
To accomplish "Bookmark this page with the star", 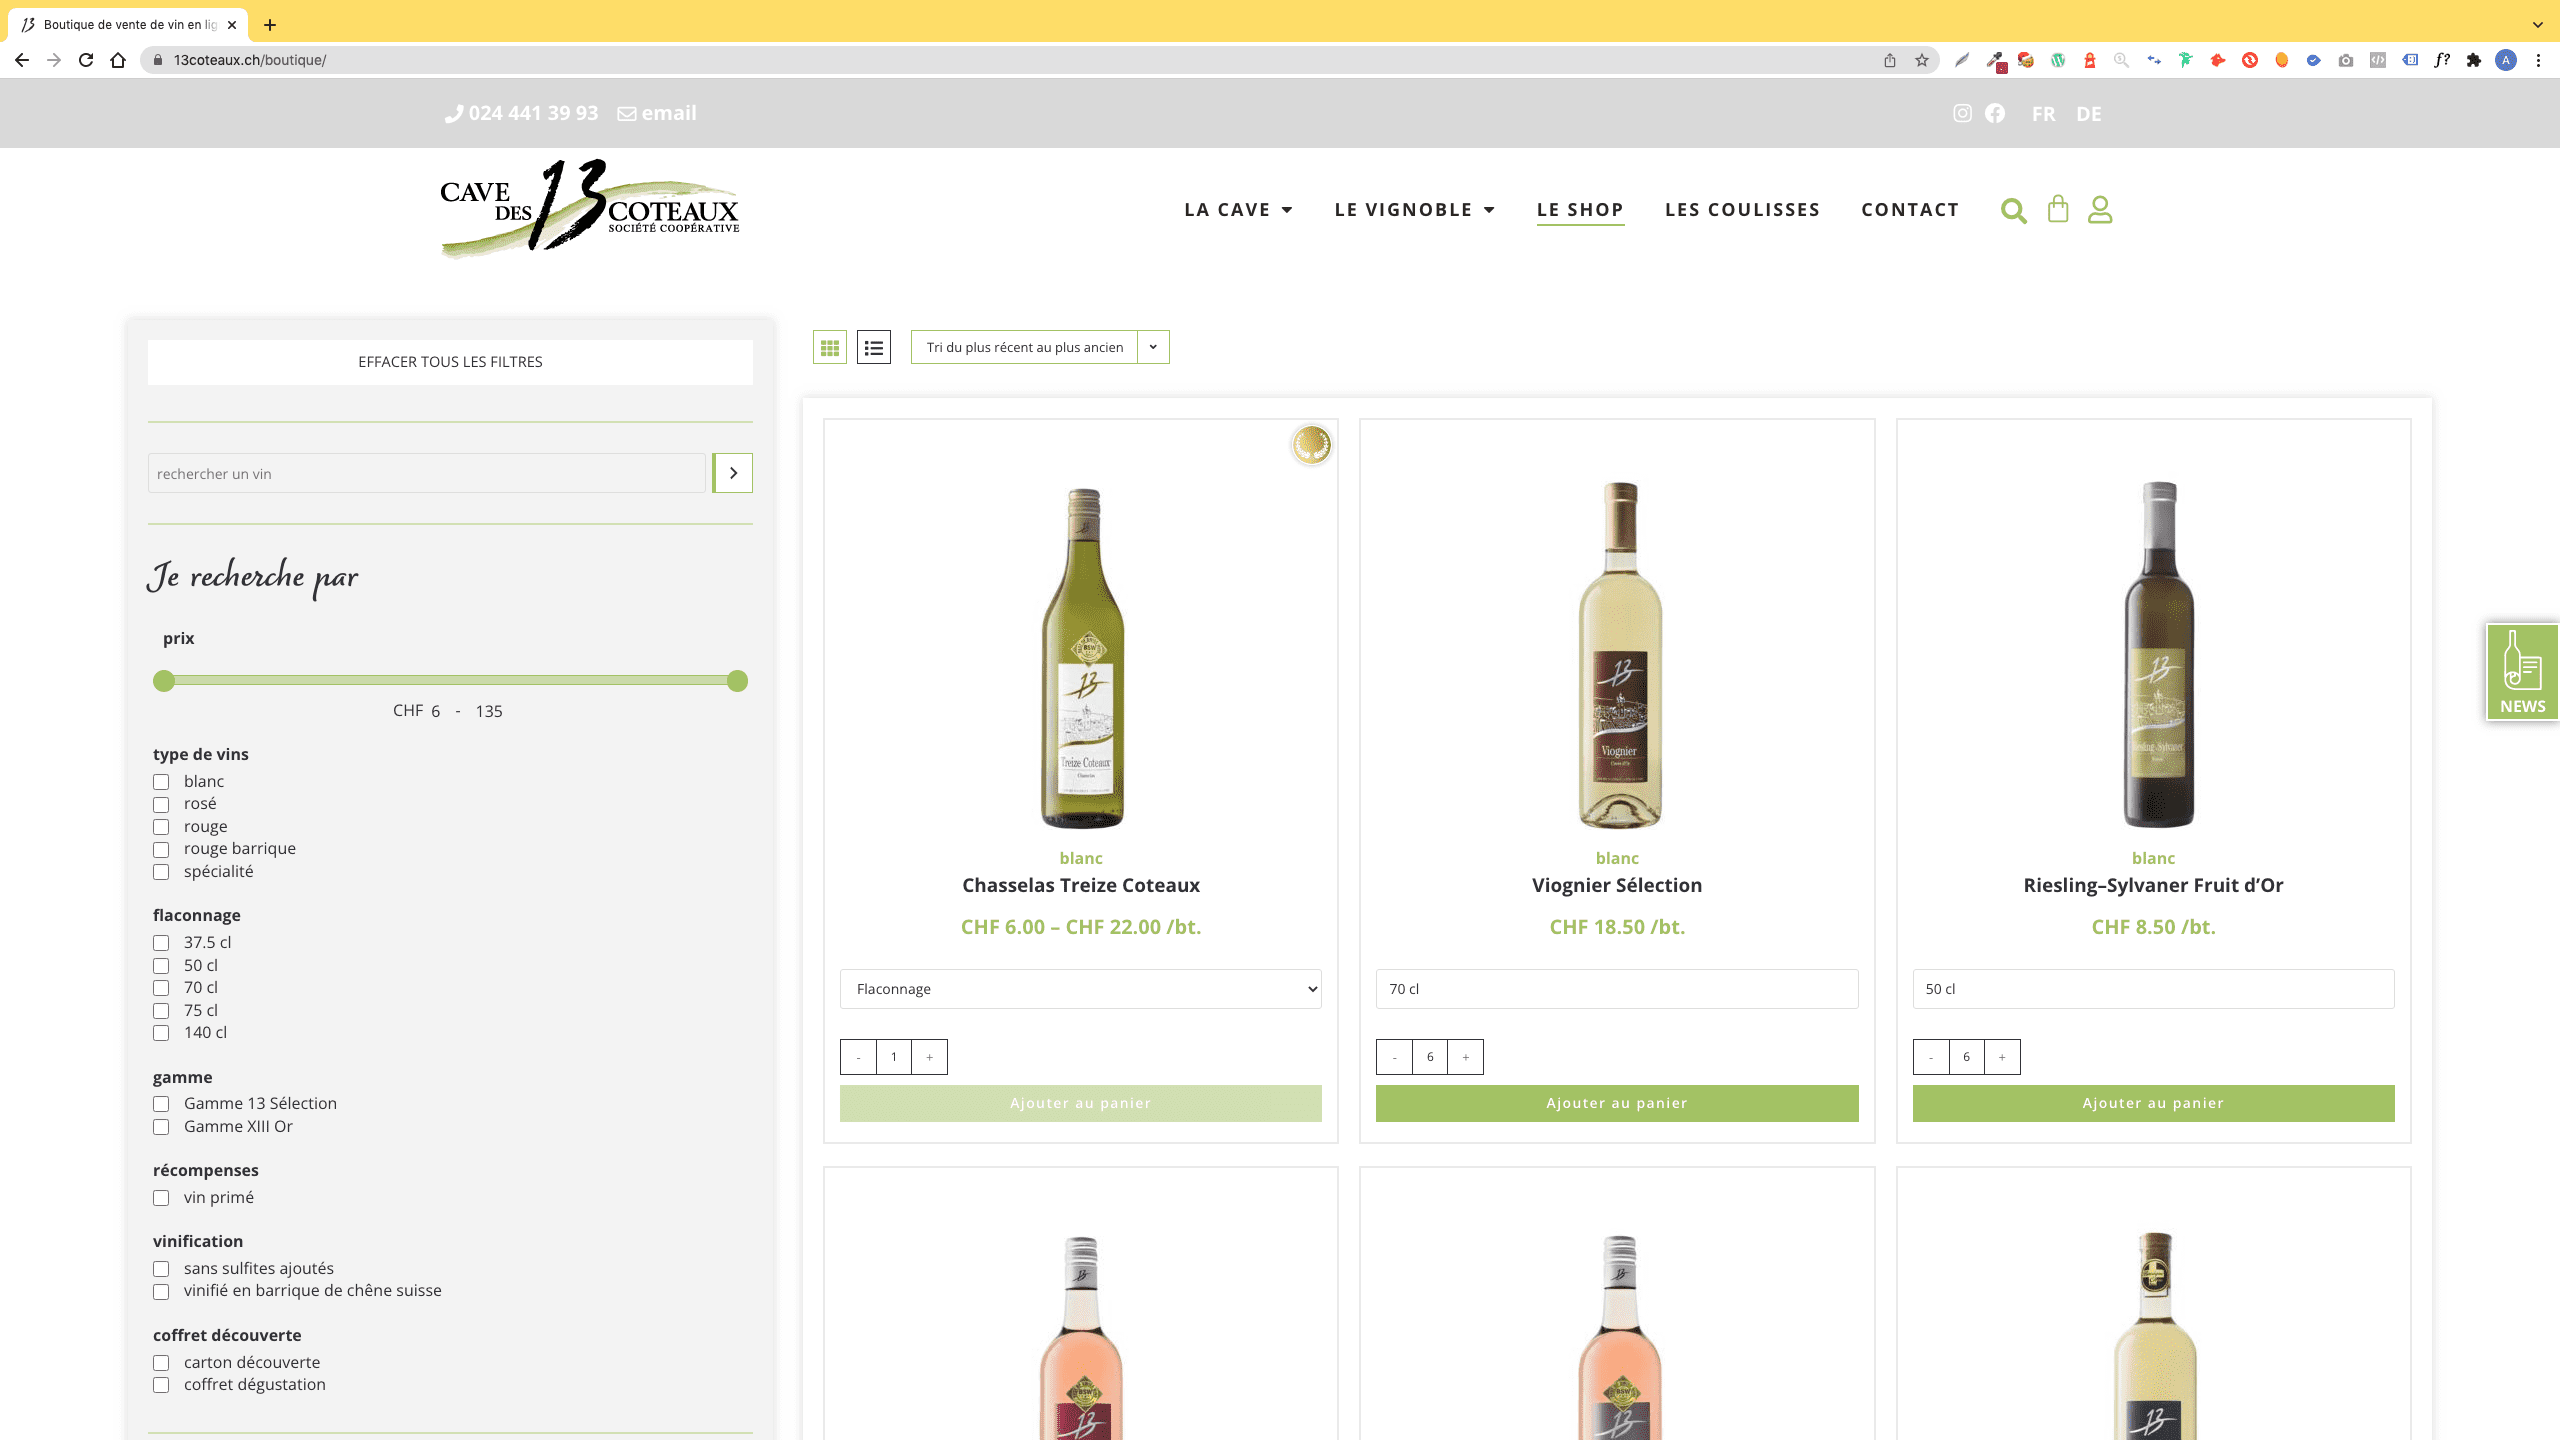I will (1922, 60).
